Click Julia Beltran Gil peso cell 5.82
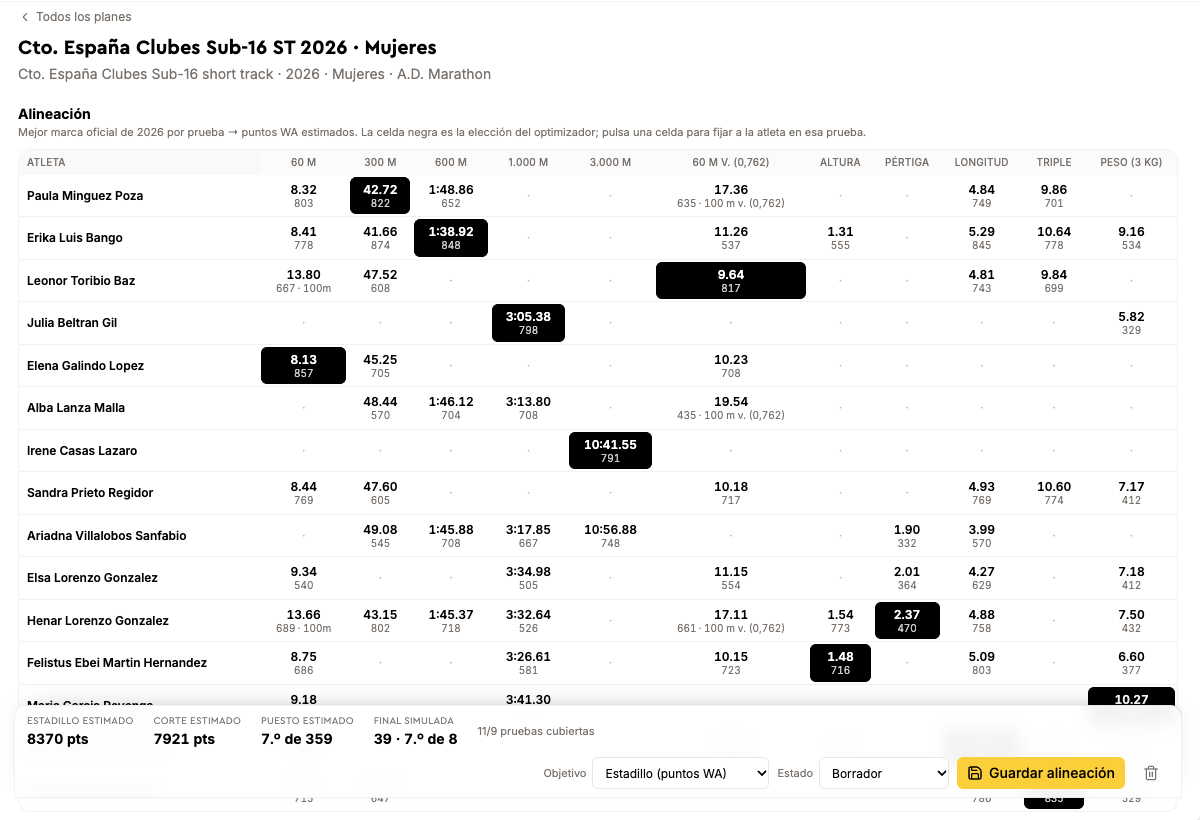The height and width of the screenshot is (820, 1200). (x=1132, y=323)
